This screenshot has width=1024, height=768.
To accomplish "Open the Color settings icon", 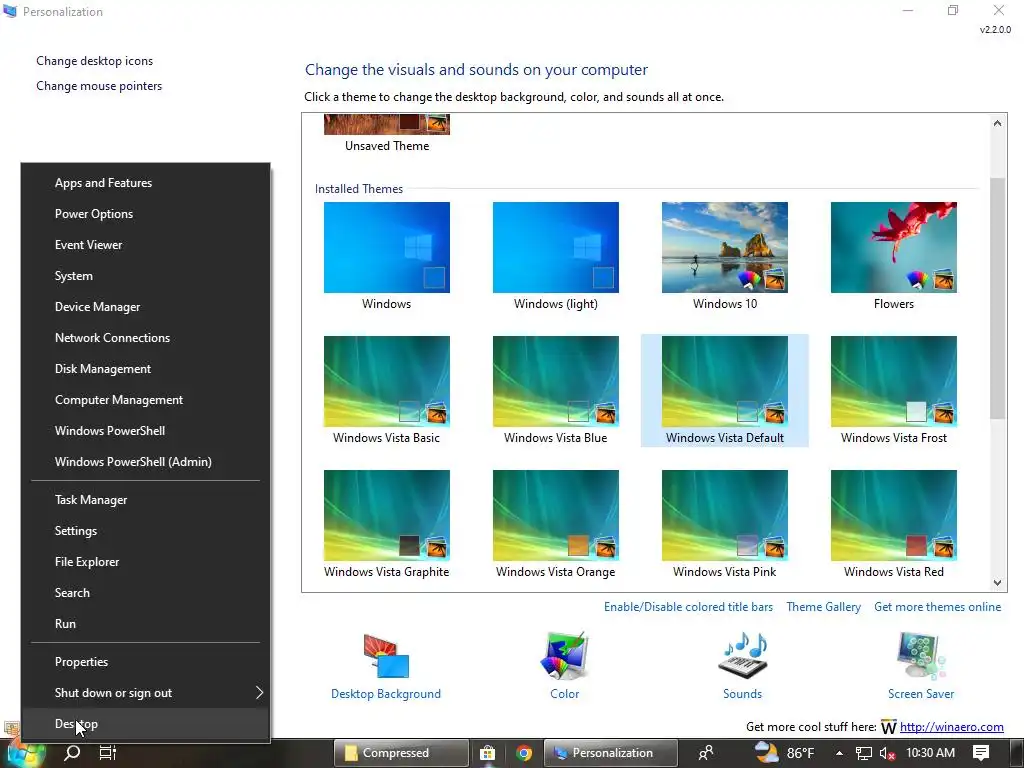I will pos(564,657).
